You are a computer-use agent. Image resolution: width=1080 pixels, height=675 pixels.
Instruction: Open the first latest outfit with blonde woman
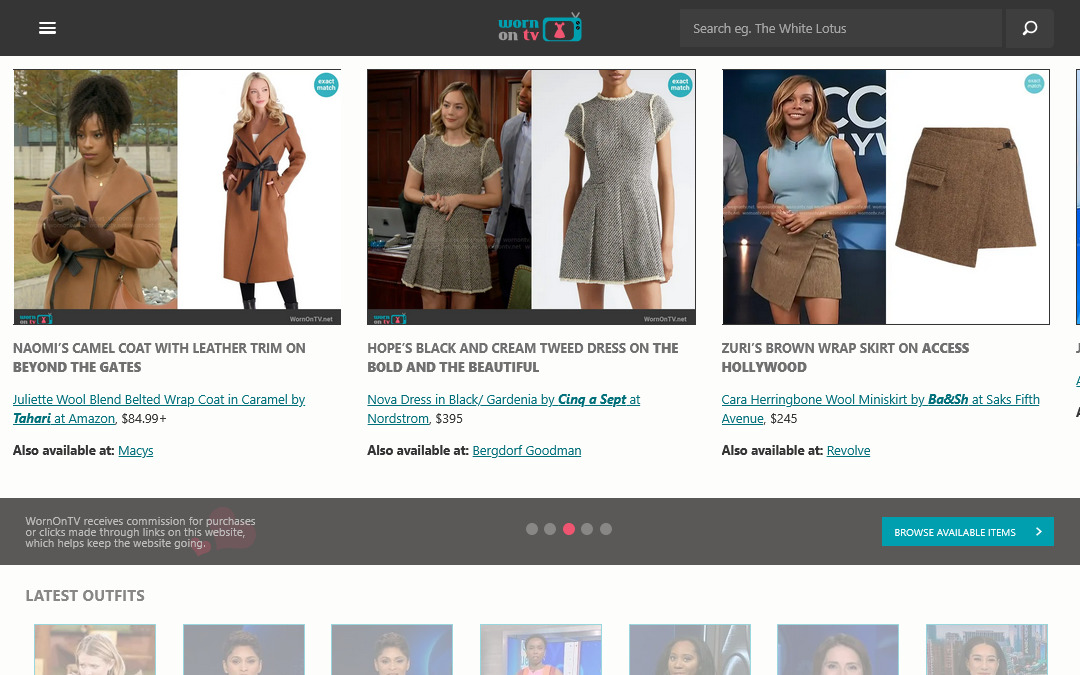tap(95, 650)
